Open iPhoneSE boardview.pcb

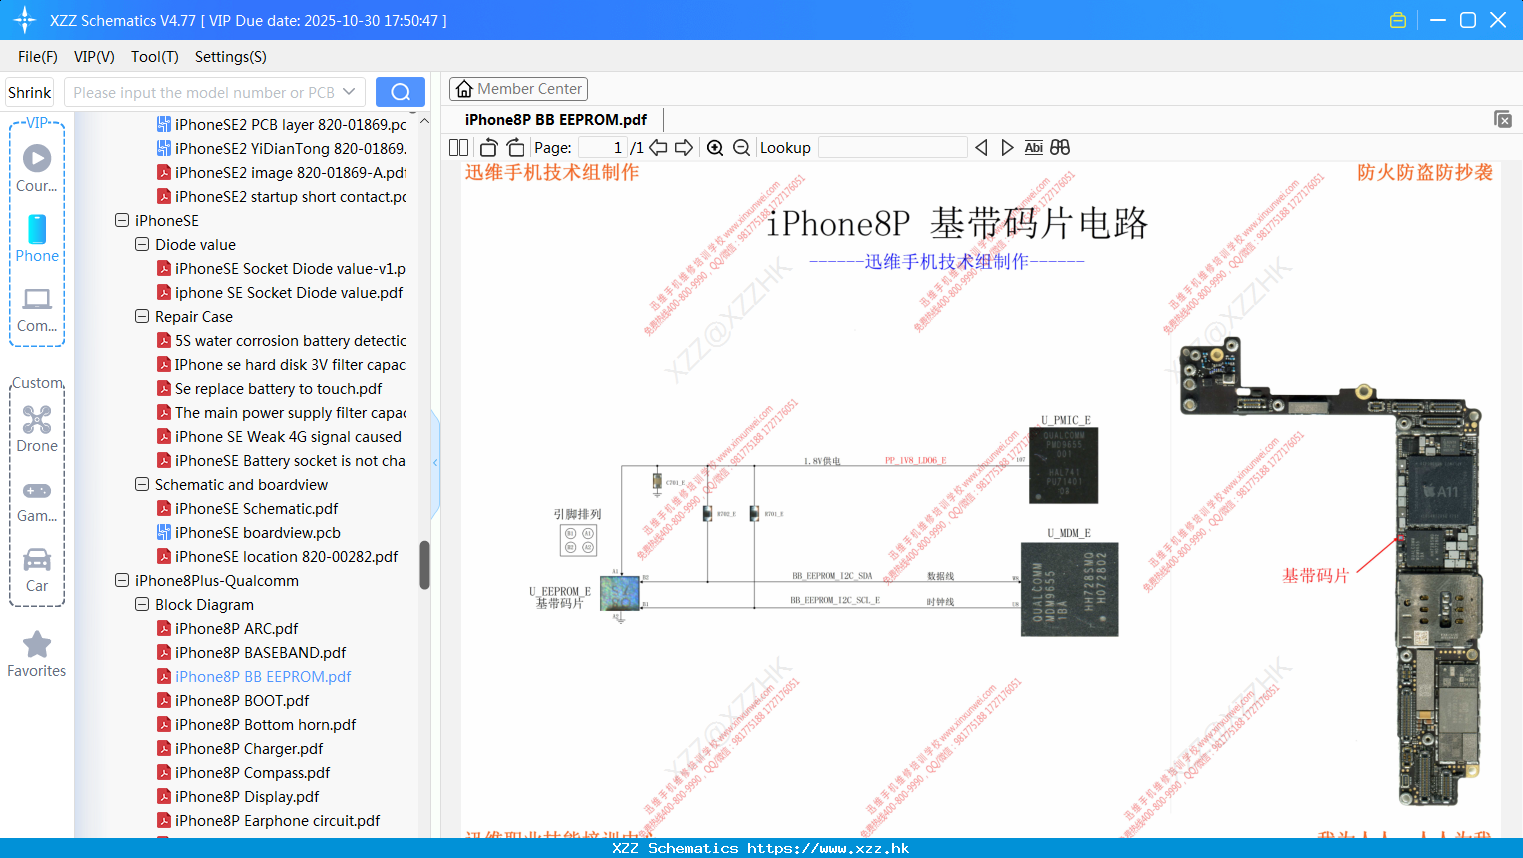tap(248, 532)
